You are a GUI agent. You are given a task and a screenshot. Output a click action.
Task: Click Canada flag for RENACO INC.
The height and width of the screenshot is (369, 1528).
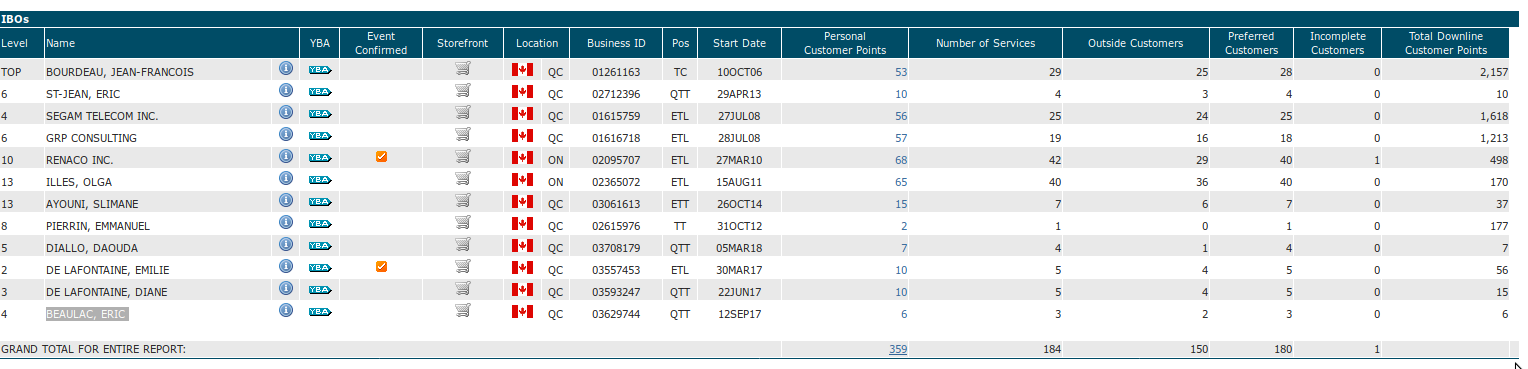[522, 157]
